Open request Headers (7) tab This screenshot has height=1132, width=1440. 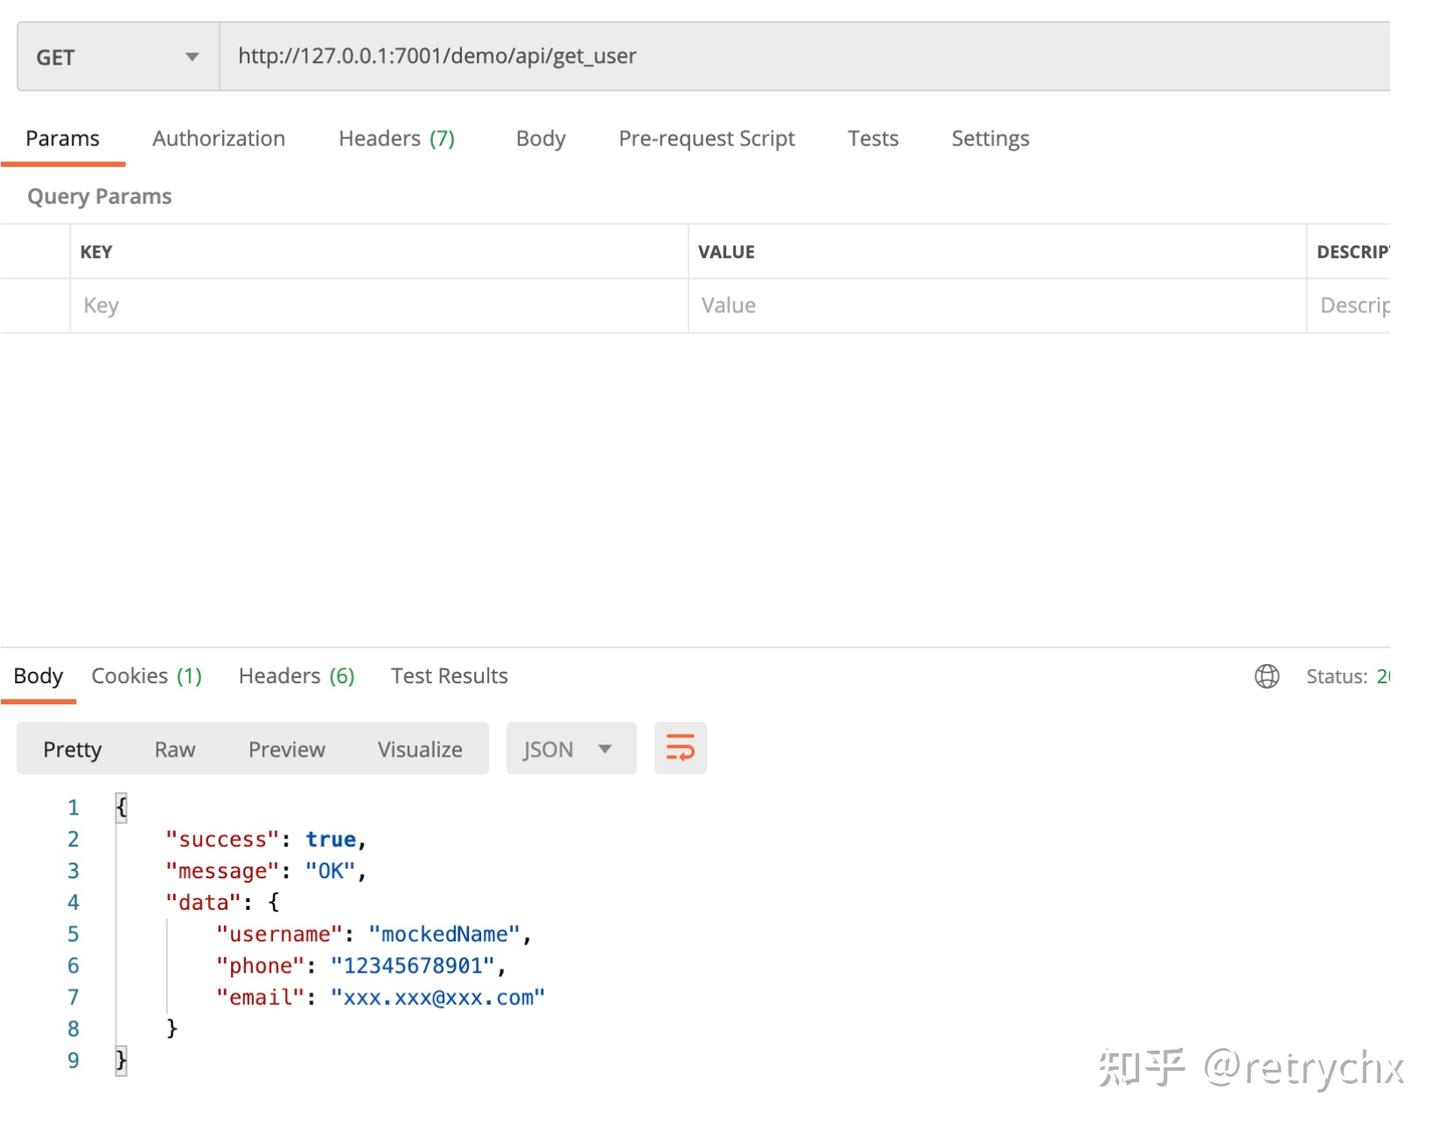click(x=396, y=138)
